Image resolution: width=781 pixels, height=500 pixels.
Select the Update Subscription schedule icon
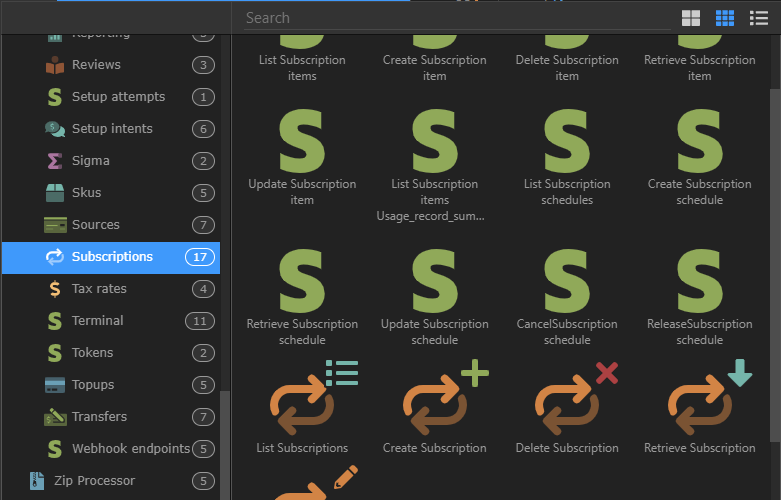click(435, 281)
